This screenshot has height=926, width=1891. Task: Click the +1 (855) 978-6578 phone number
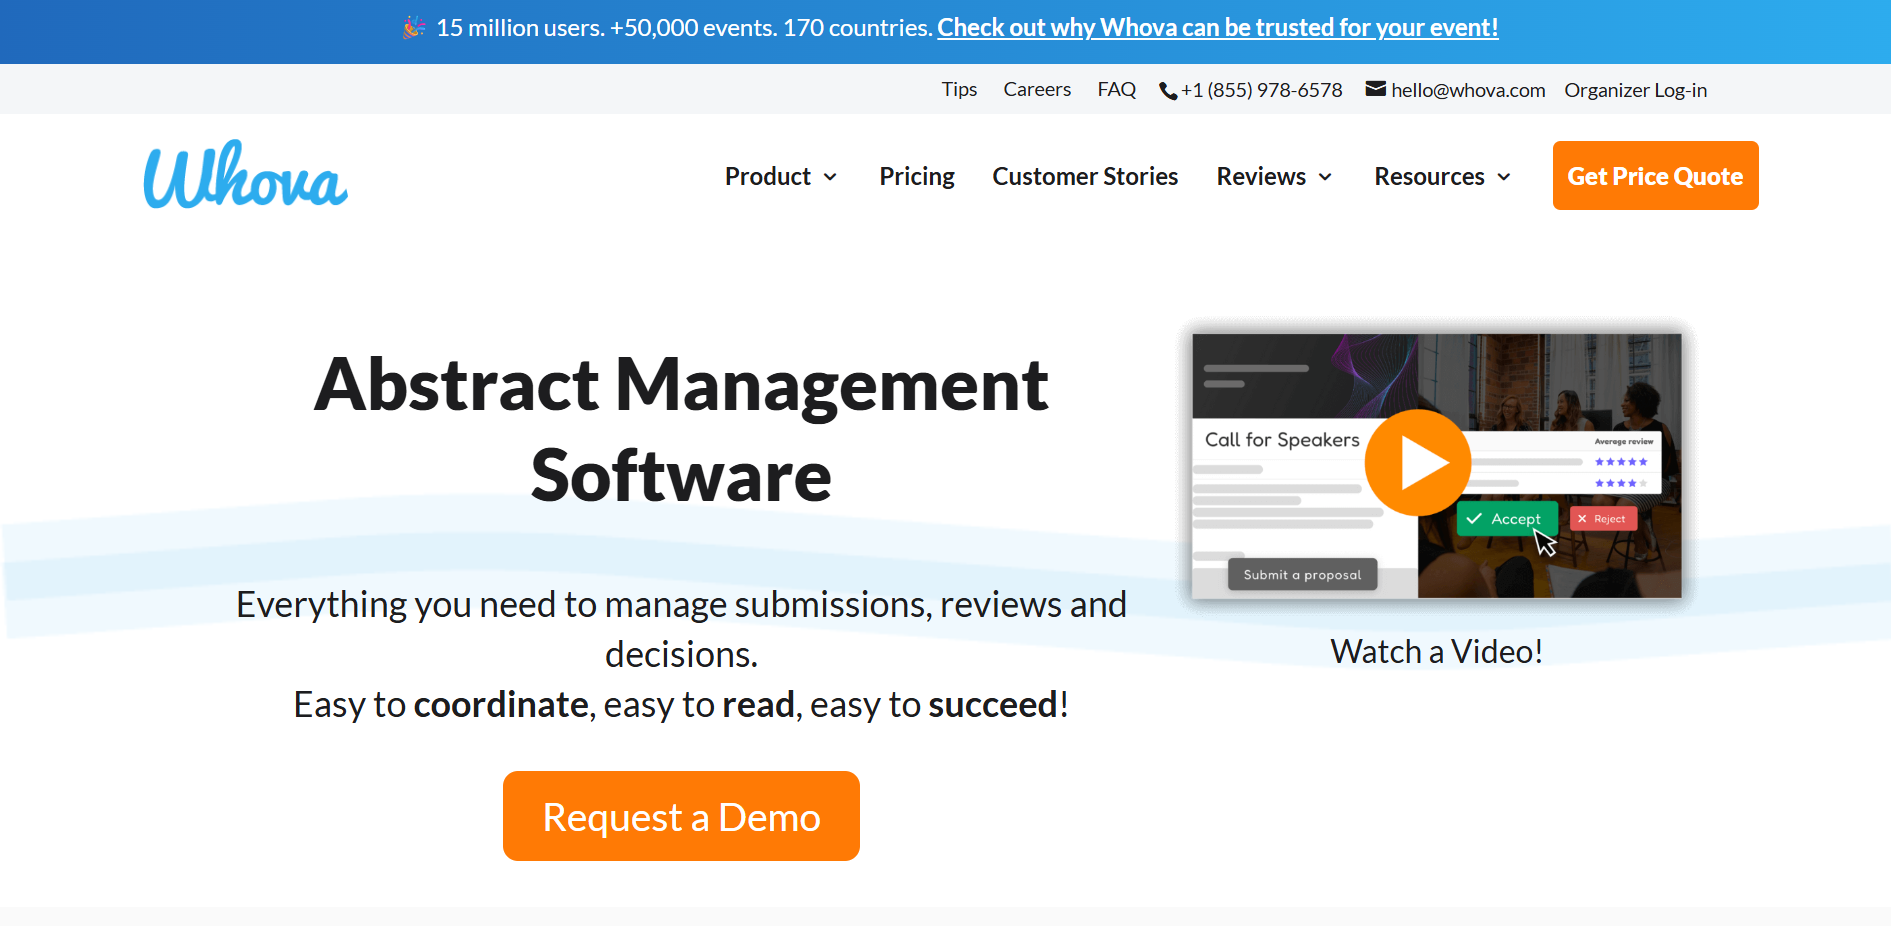tap(1261, 90)
